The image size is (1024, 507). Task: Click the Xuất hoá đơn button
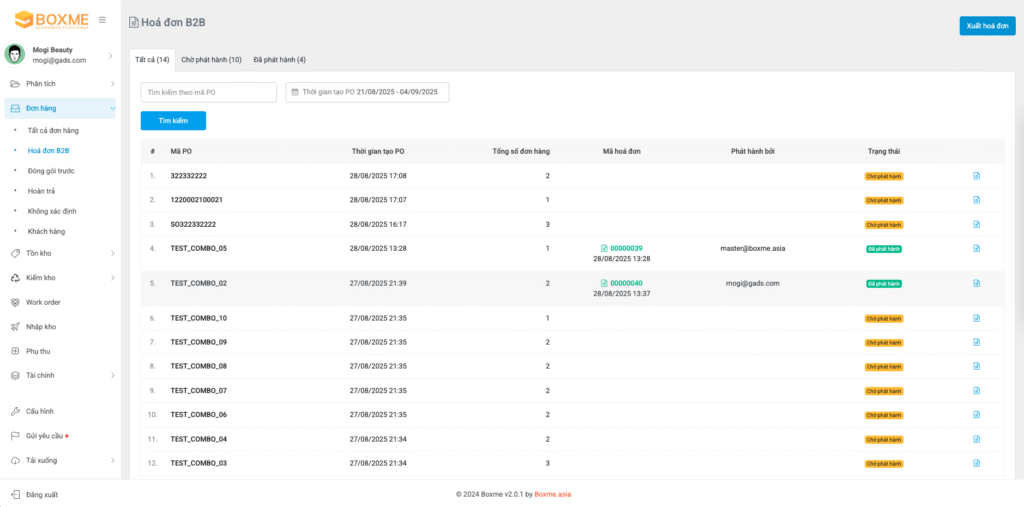tap(986, 26)
